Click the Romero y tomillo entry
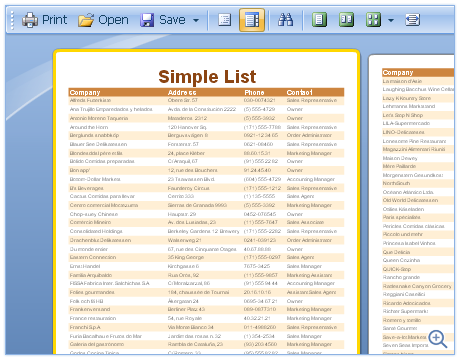 coord(402,320)
